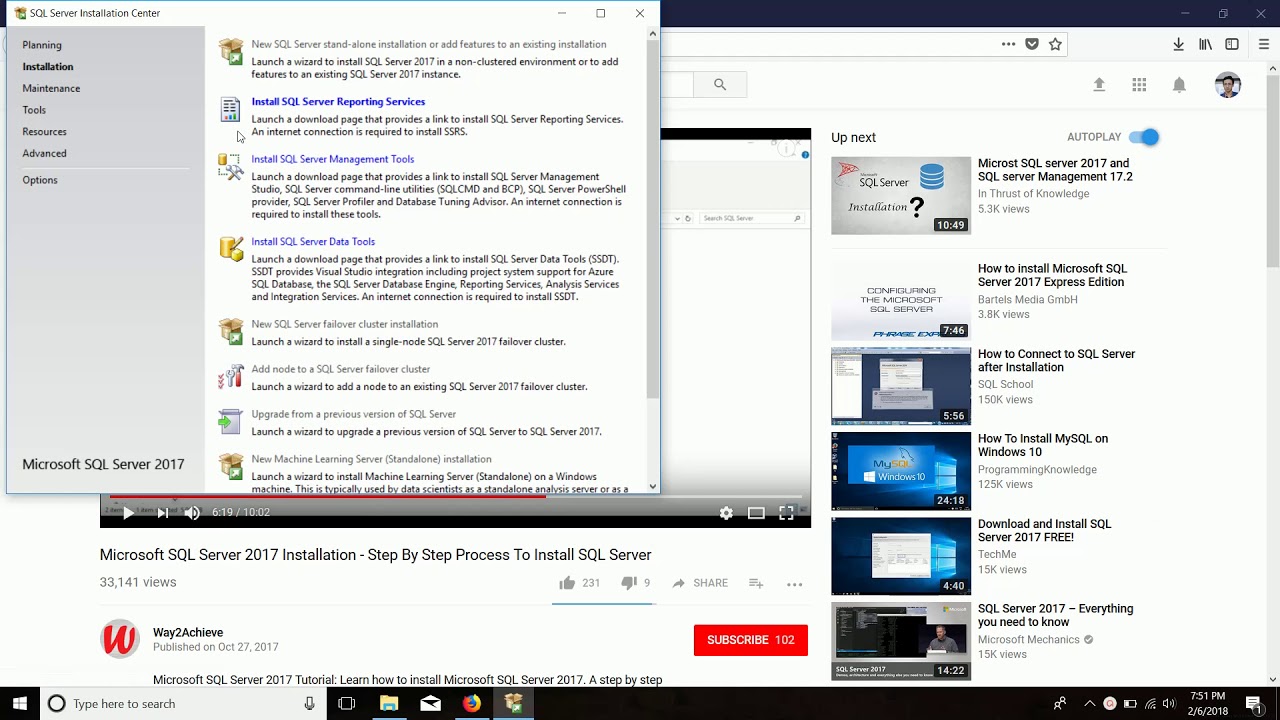The image size is (1280, 720).
Task: Open Task View on the taskbar
Action: 347,704
